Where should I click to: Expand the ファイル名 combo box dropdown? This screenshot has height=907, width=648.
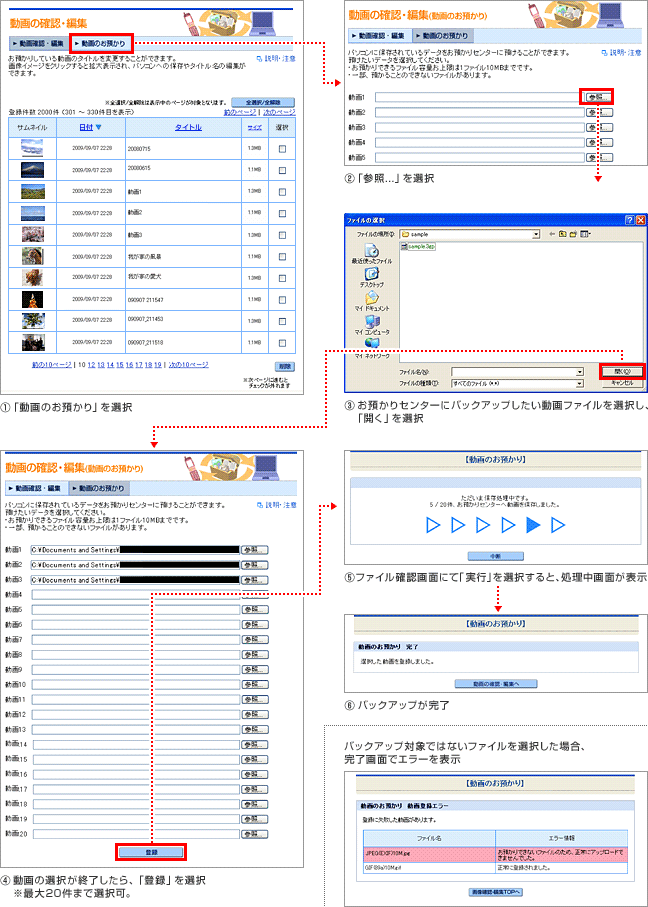(x=579, y=371)
